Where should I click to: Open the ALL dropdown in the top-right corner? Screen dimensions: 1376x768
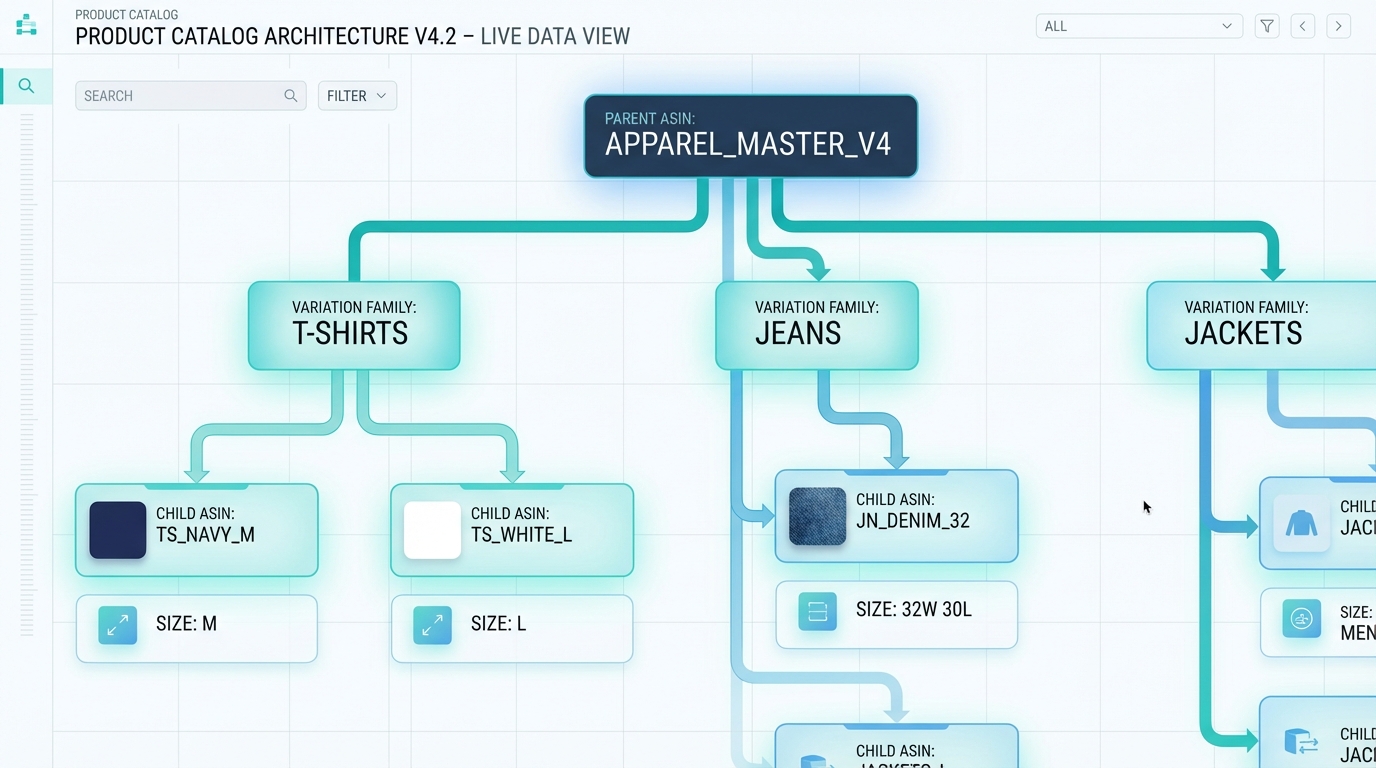(x=1139, y=25)
